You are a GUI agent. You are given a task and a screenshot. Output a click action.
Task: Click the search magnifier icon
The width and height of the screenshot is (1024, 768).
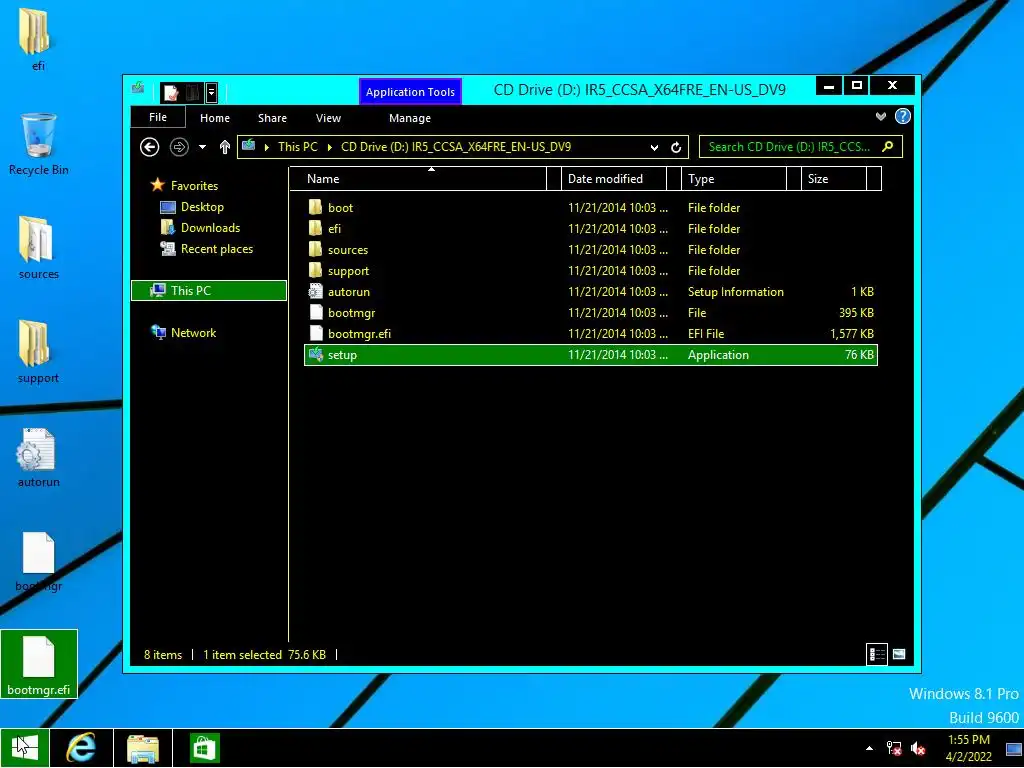888,146
